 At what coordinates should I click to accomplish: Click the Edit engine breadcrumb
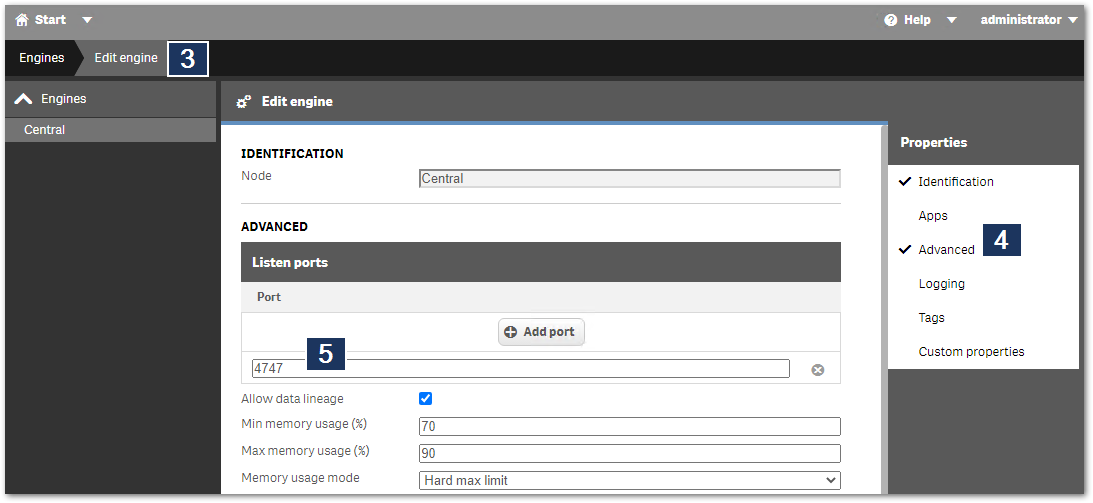[126, 58]
